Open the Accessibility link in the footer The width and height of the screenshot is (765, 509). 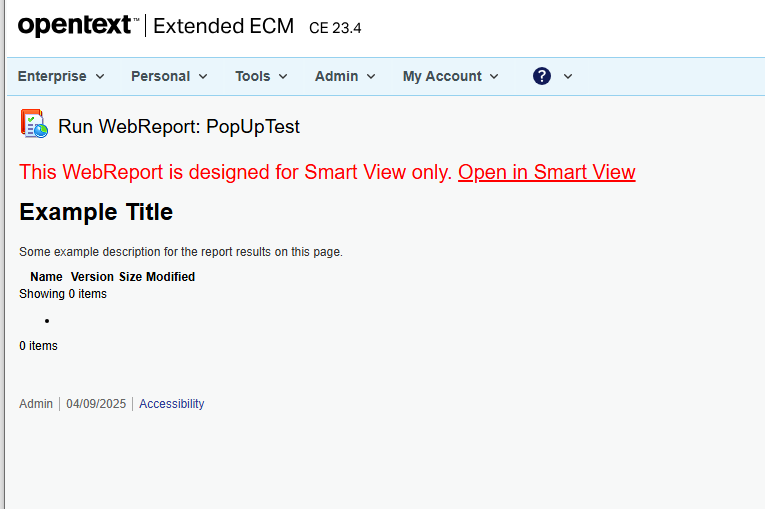172,404
